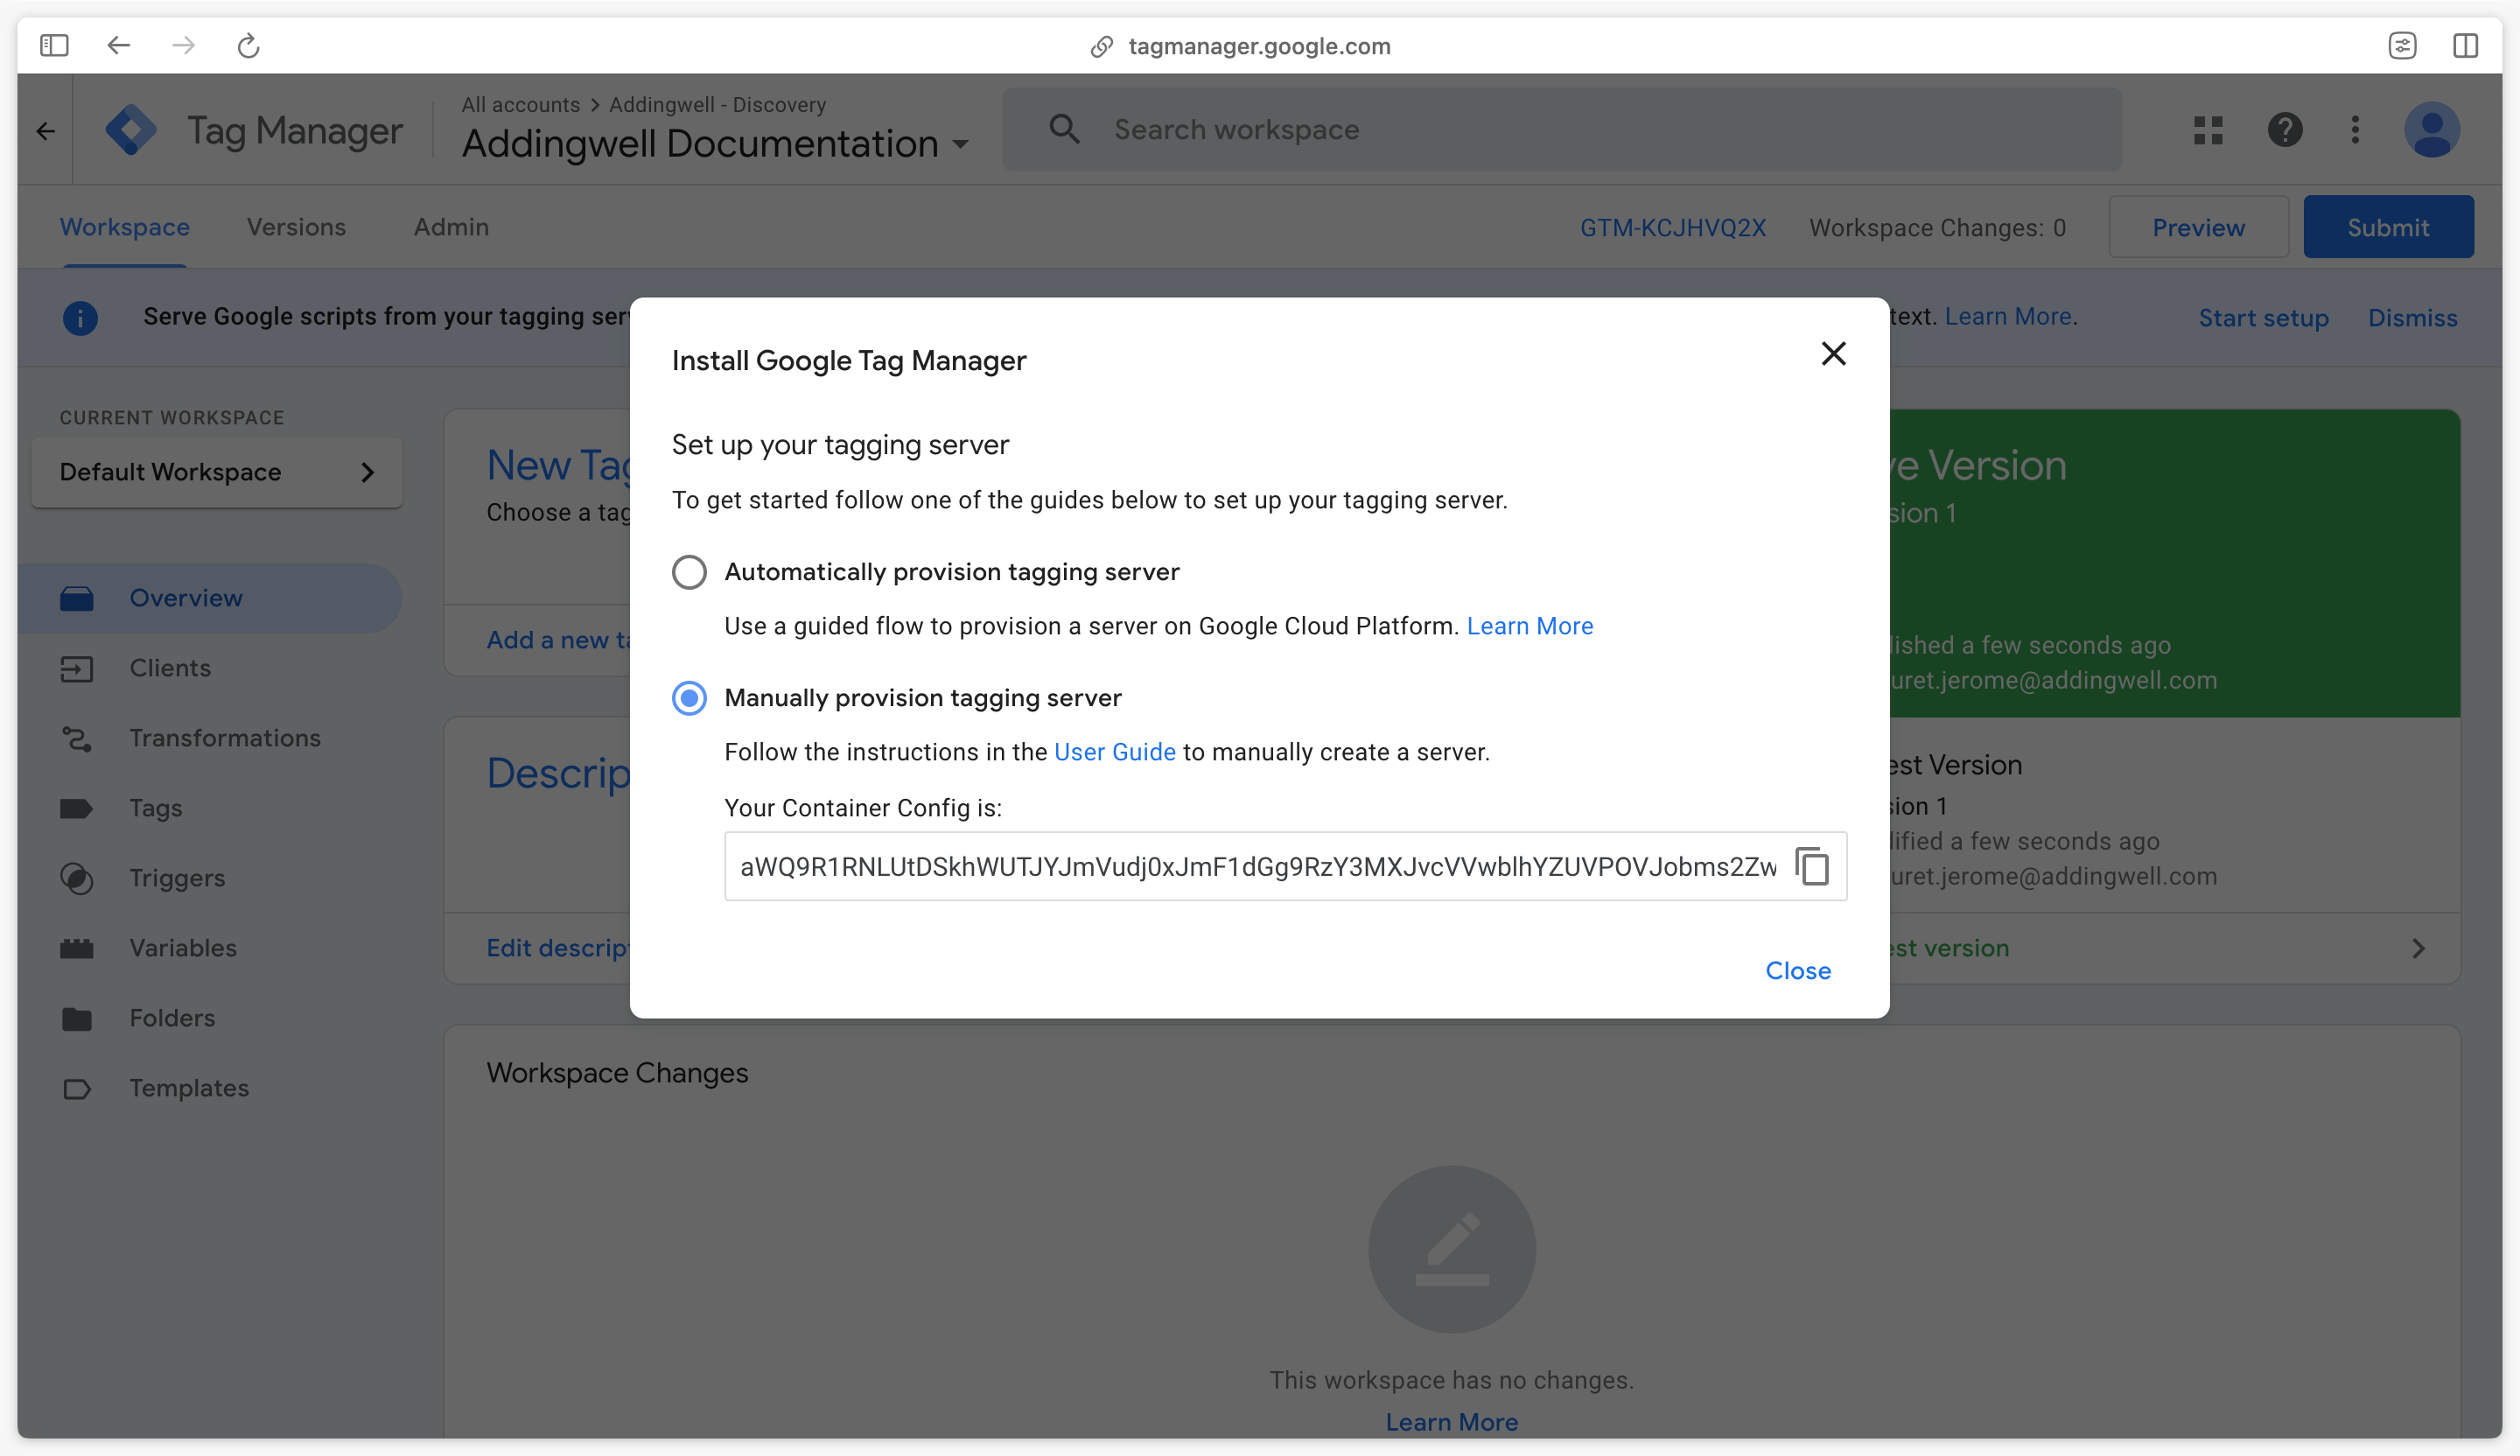Open the user account avatar
The image size is (2520, 1456).
2431,130
